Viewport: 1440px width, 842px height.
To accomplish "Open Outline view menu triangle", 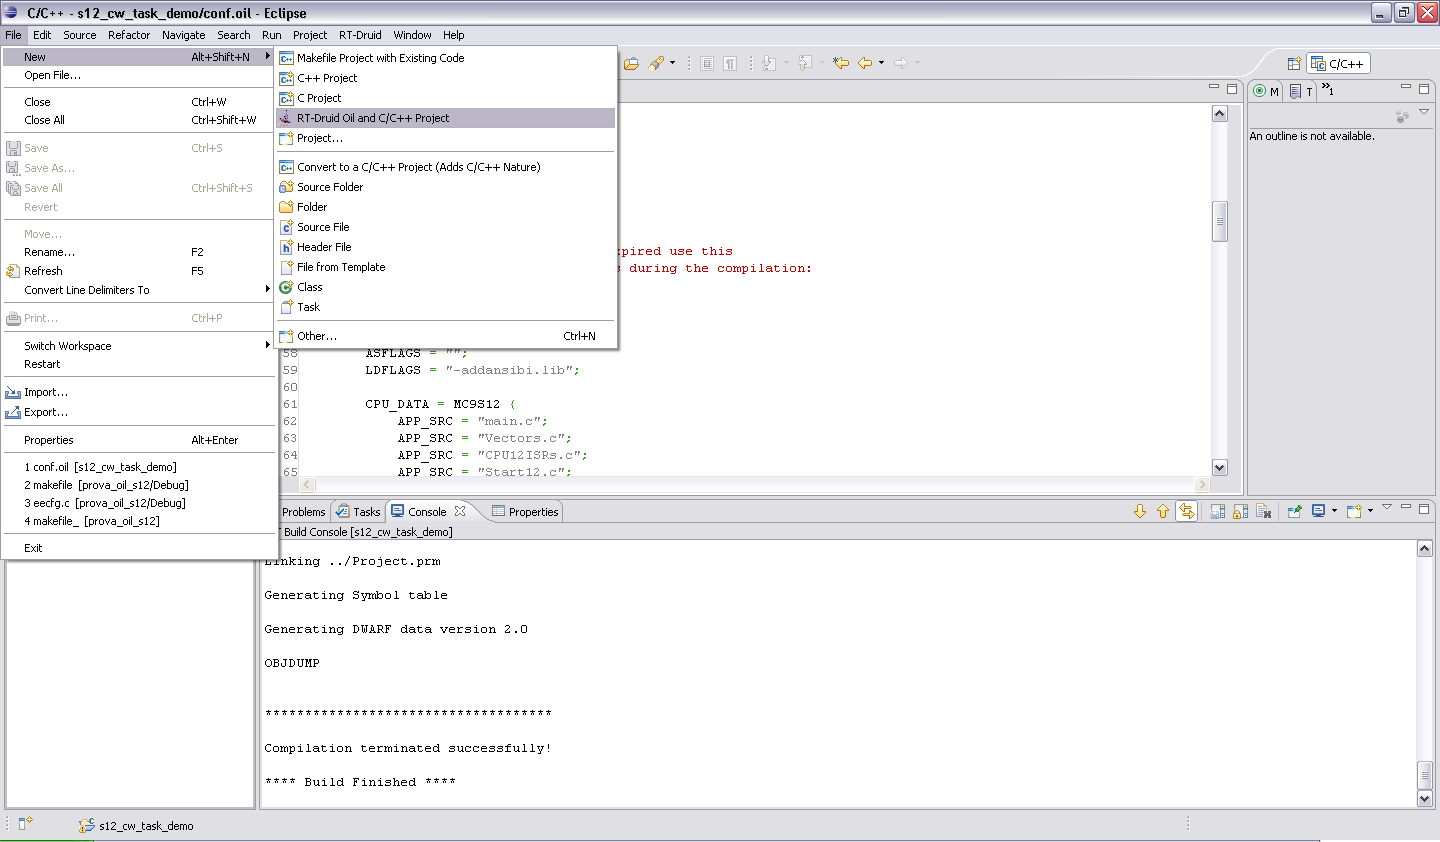I will [x=1424, y=112].
